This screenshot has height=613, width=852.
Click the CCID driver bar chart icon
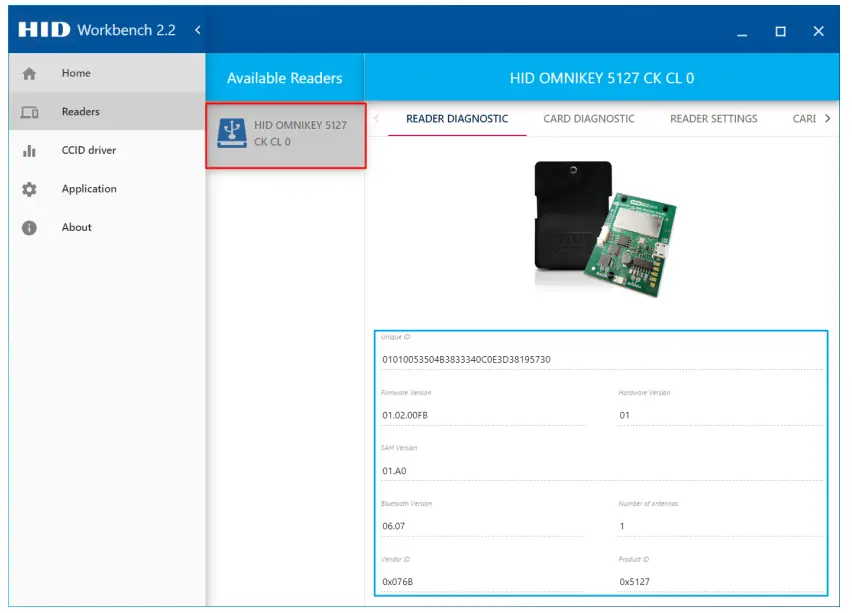(29, 151)
